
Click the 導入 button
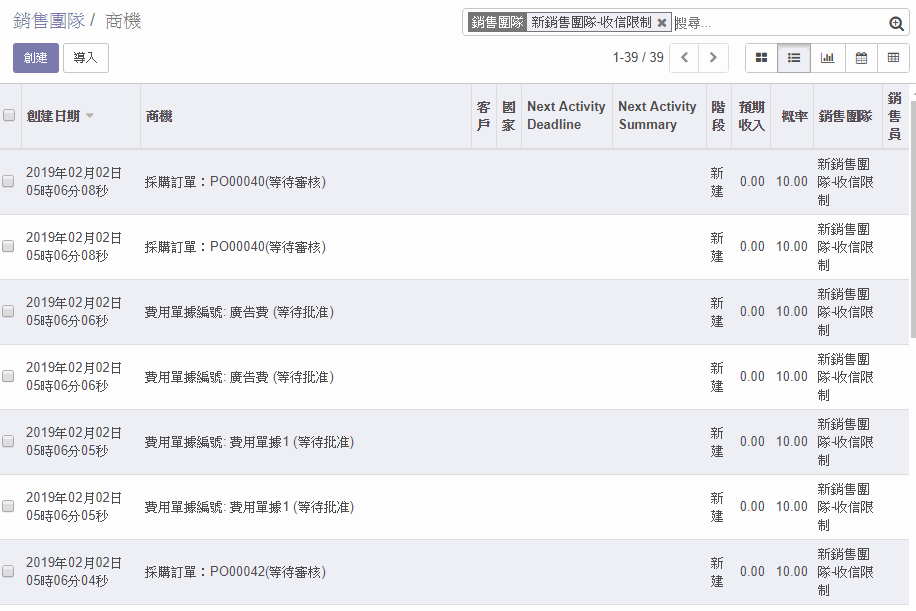coord(85,58)
